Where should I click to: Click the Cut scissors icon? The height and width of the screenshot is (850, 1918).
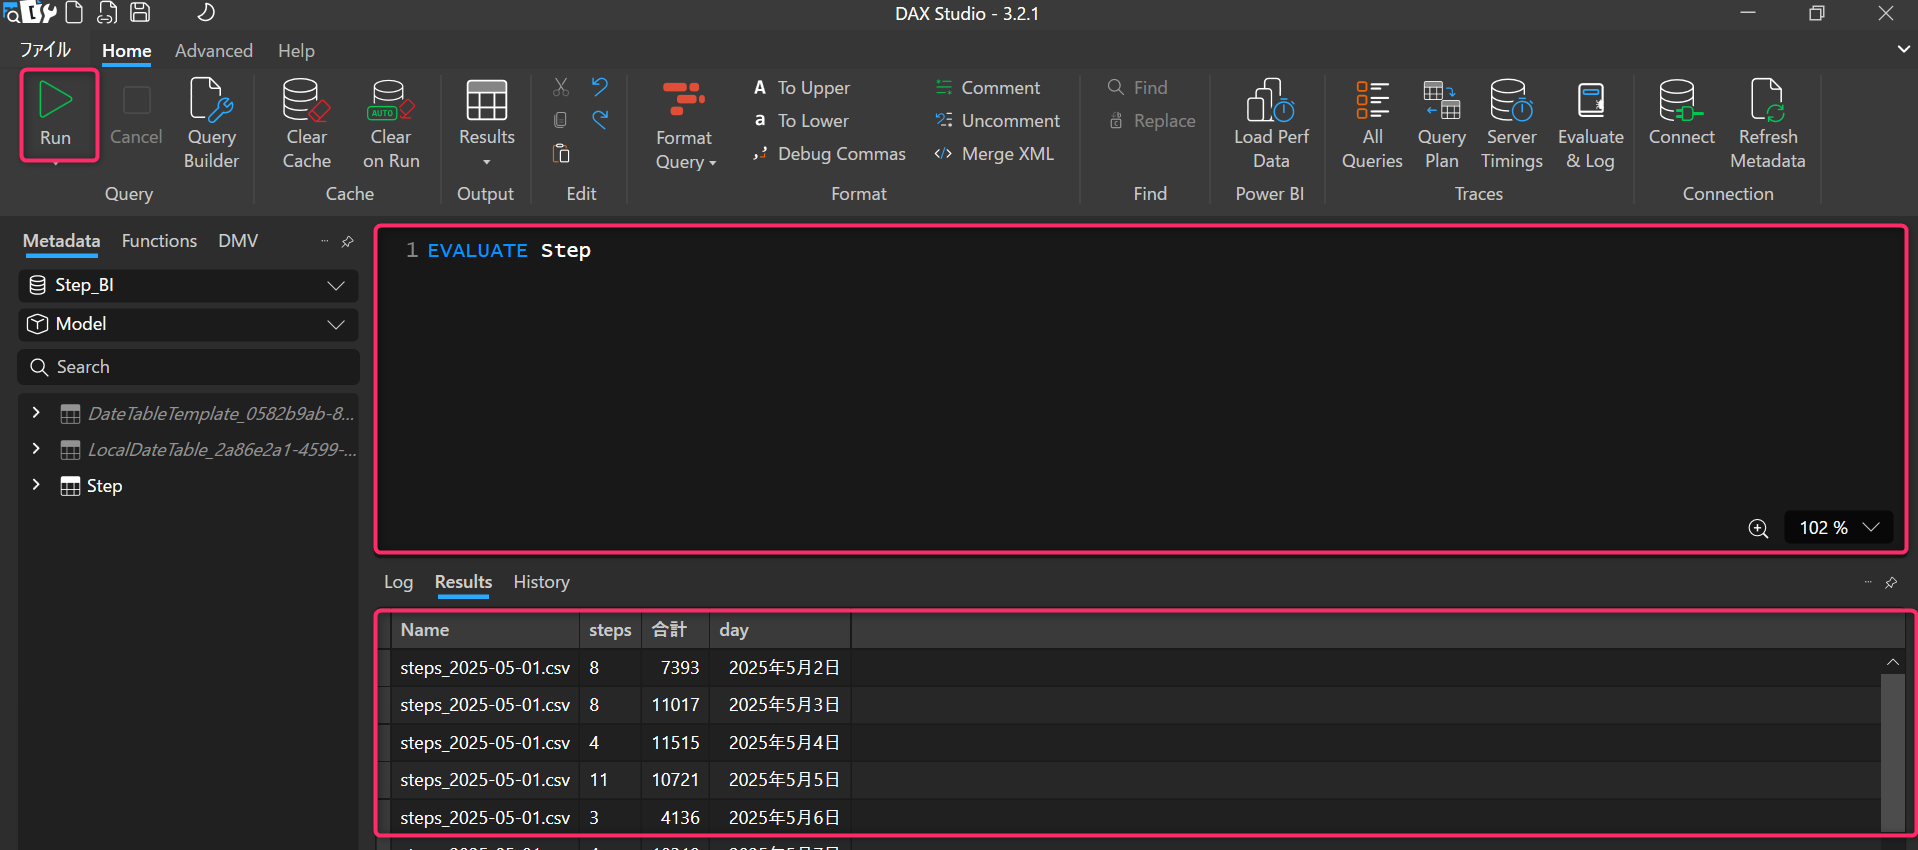click(x=561, y=87)
